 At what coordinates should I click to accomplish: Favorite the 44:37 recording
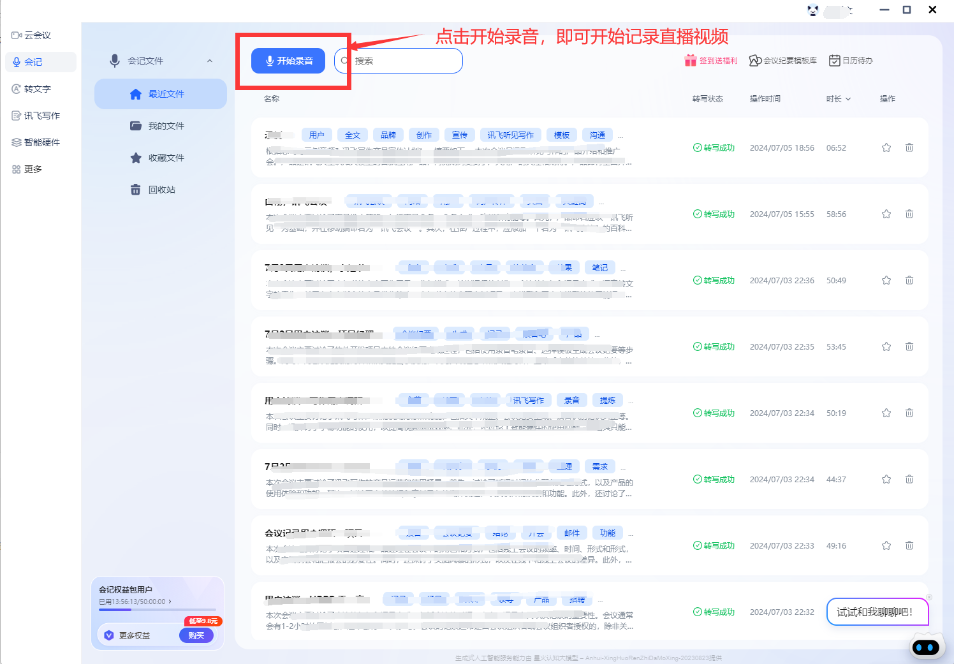click(x=886, y=480)
